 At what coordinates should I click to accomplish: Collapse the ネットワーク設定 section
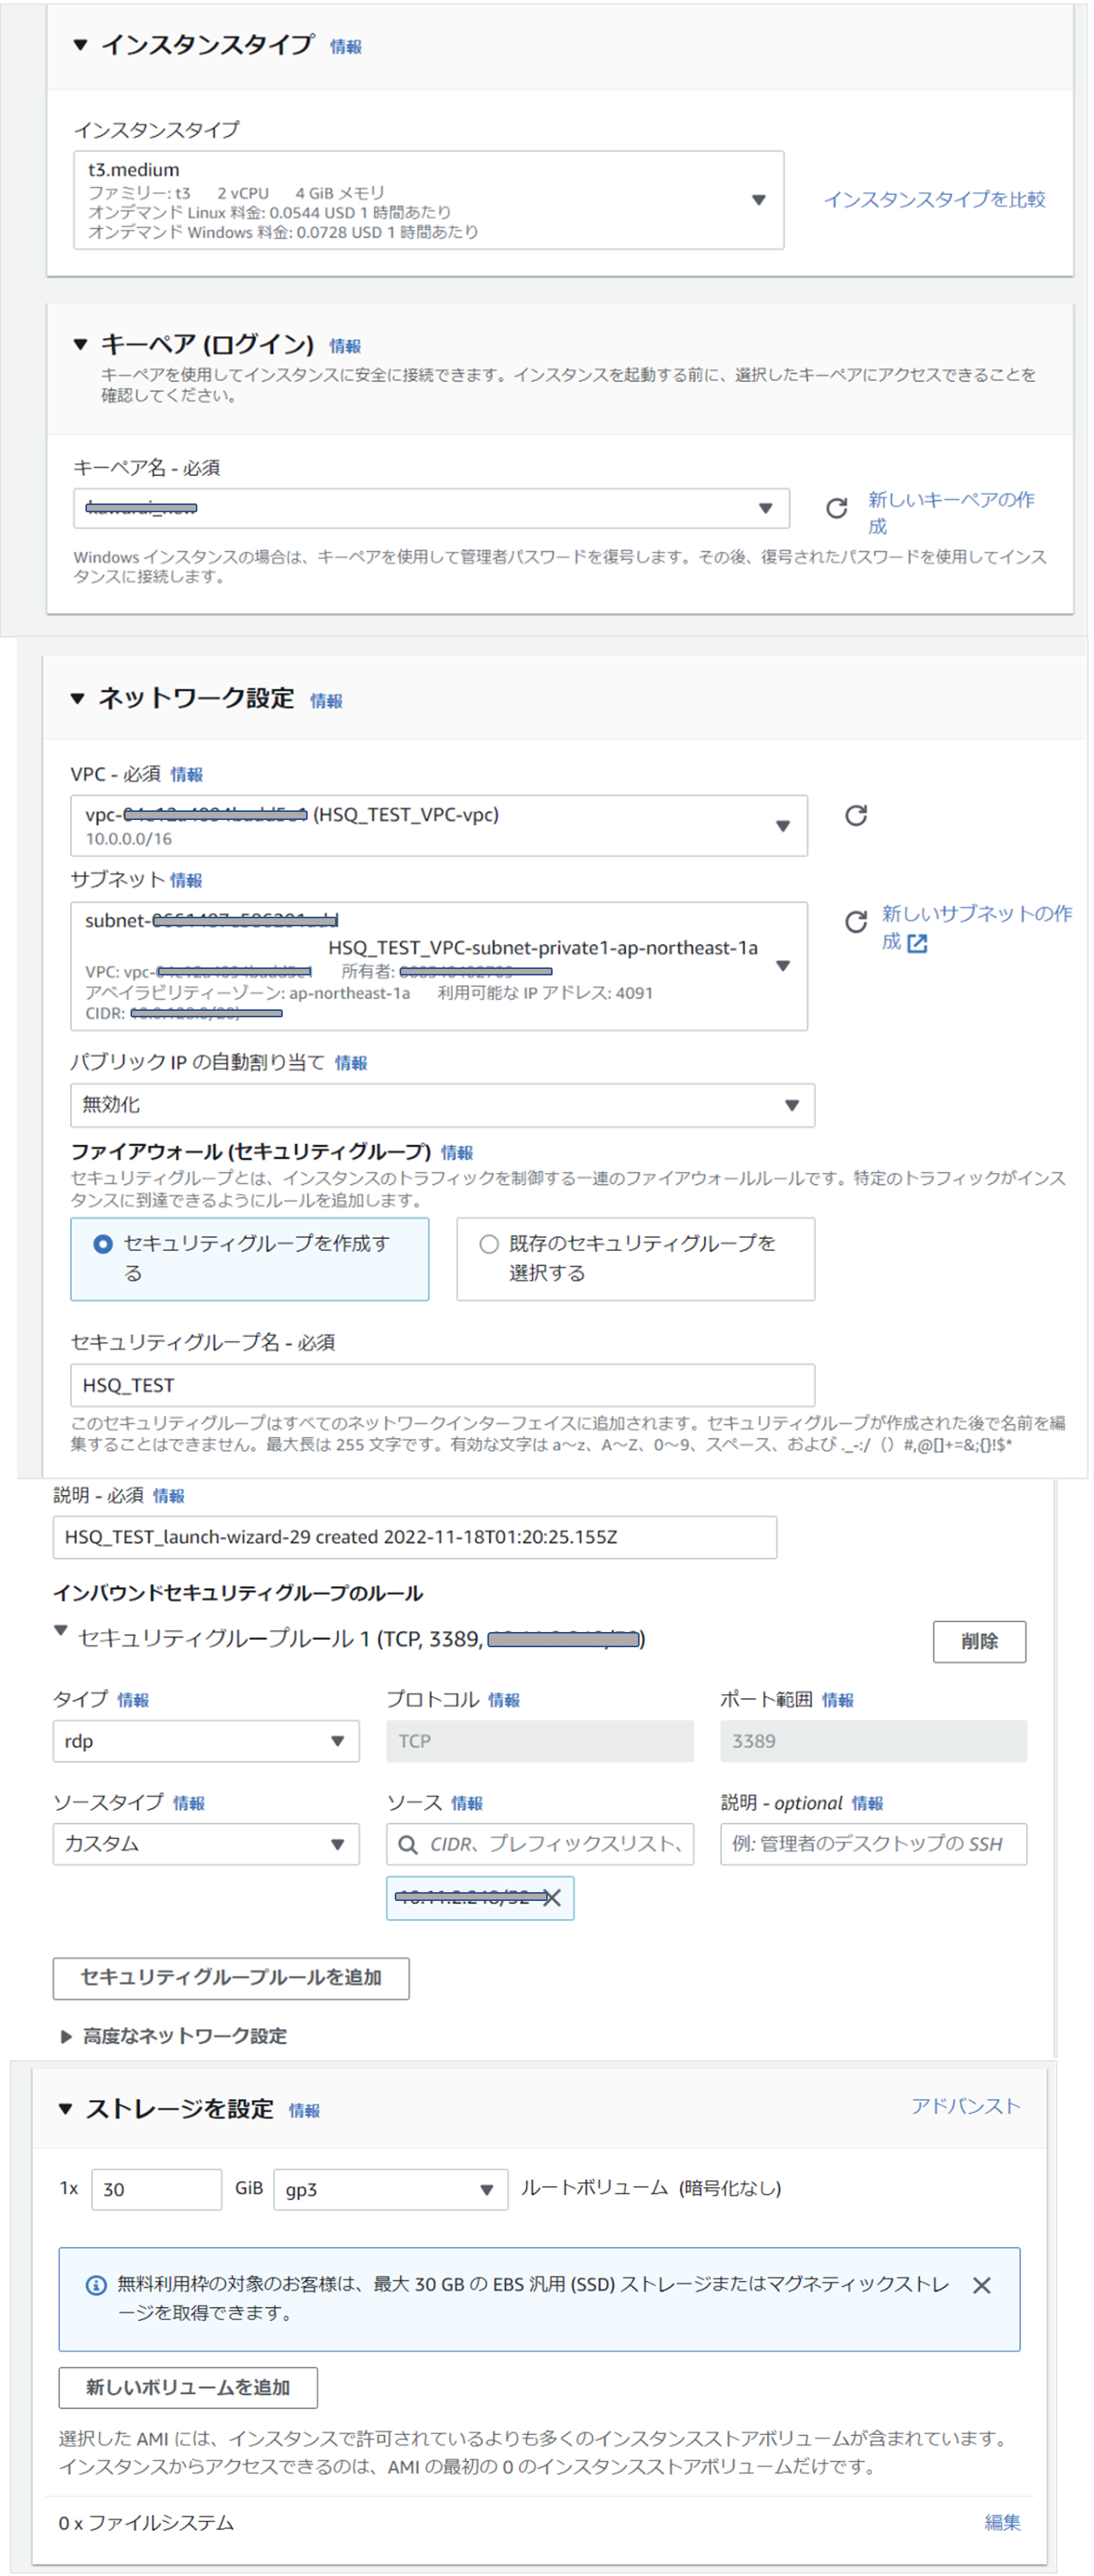(77, 698)
